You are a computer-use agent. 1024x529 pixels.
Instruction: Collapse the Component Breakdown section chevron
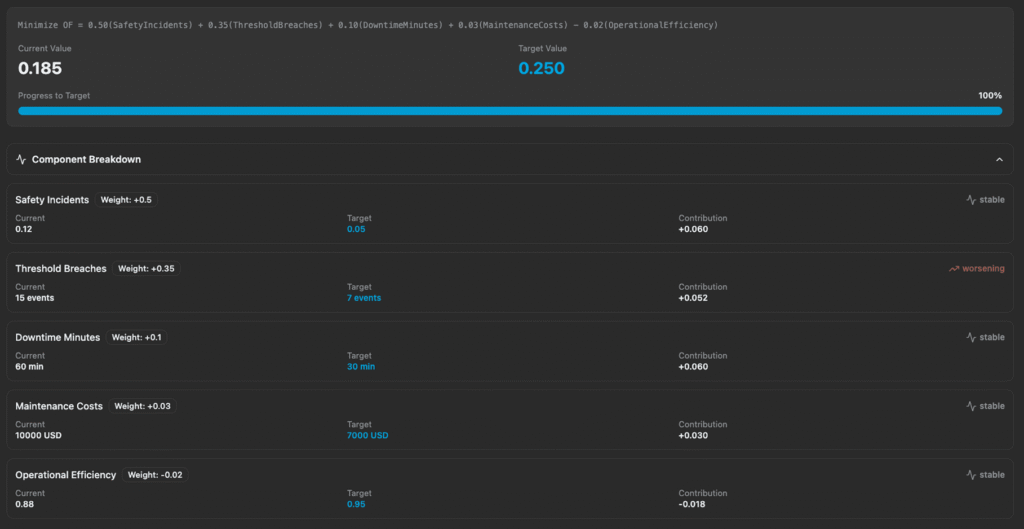click(x=998, y=159)
